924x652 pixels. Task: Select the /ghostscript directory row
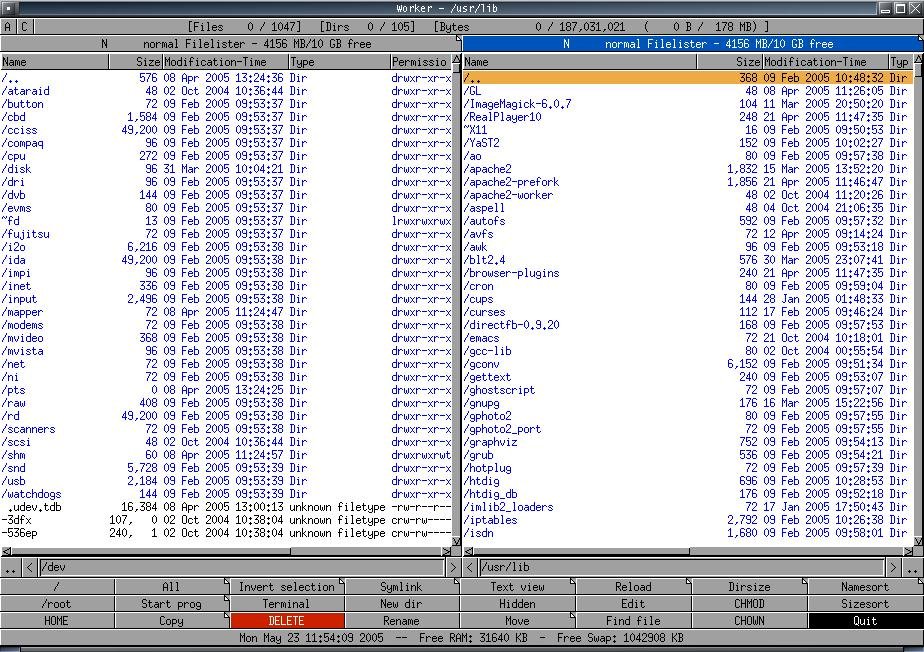coord(688,390)
